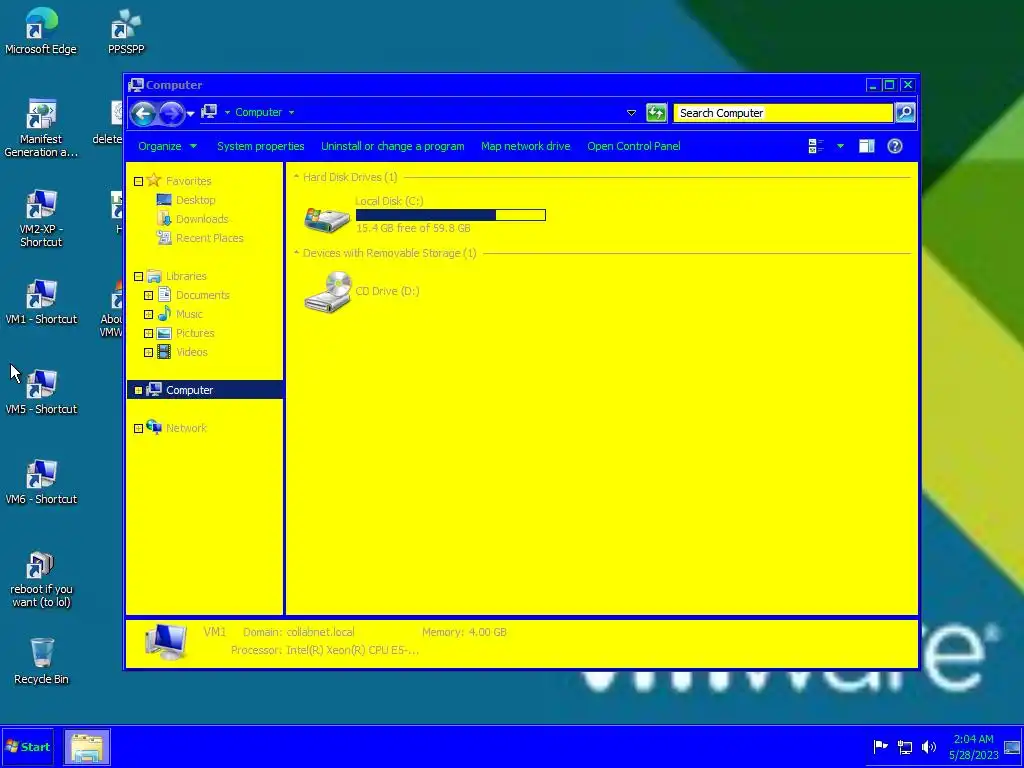Collapse the Favorites tree group
The image size is (1024, 768).
point(138,182)
